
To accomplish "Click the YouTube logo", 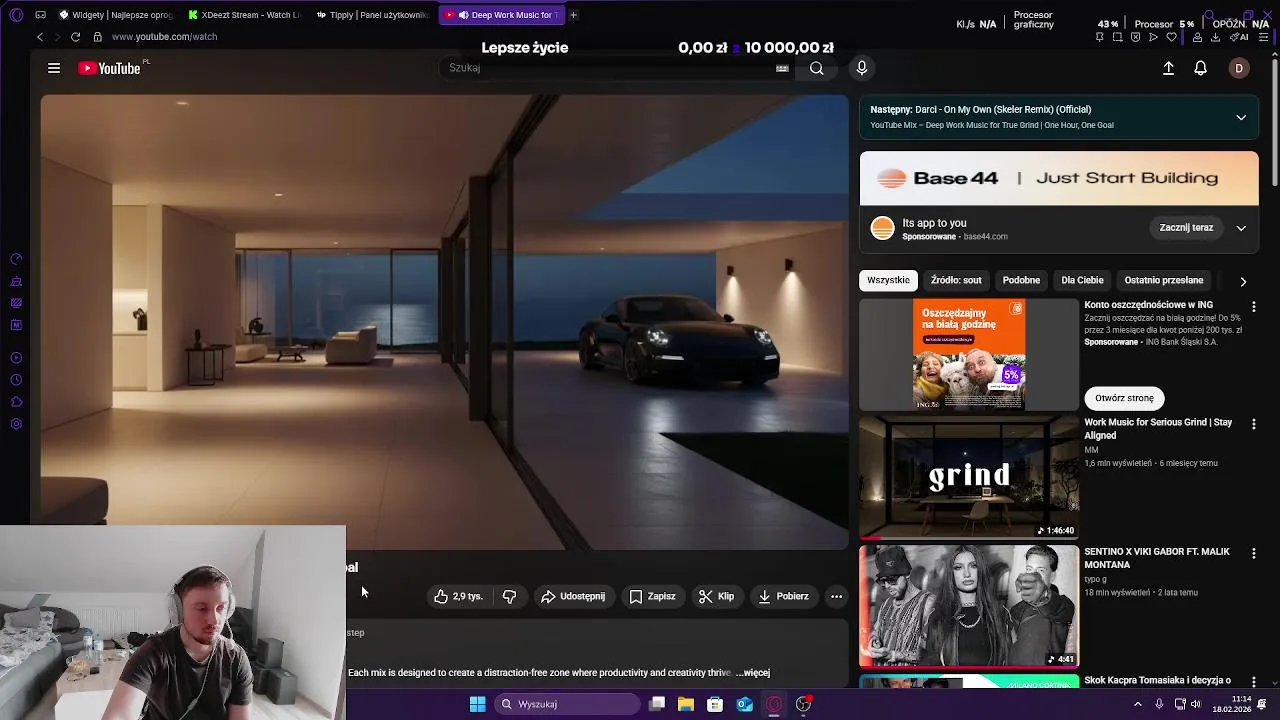I will (x=110, y=68).
